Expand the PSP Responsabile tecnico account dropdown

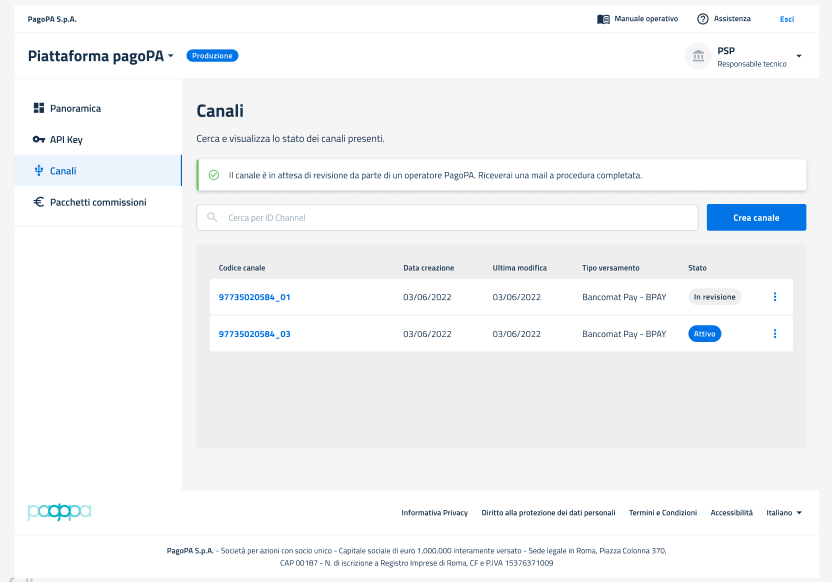tap(798, 56)
